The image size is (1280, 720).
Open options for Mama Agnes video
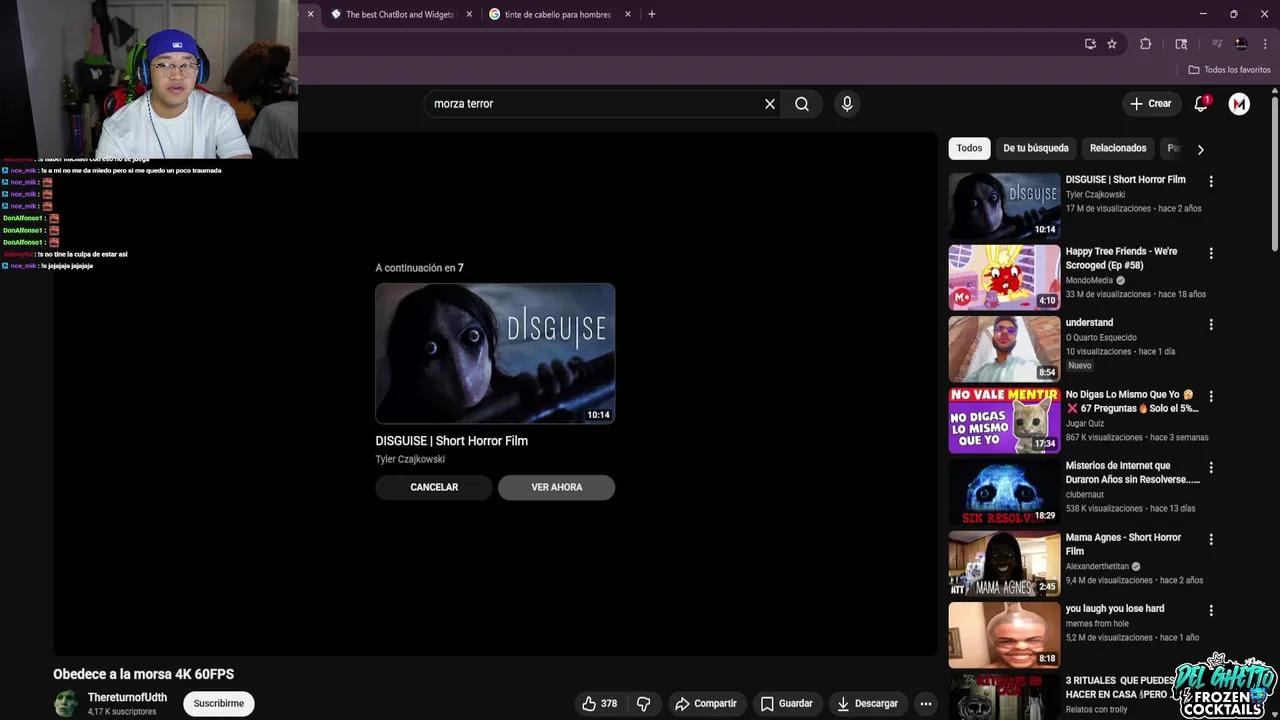1211,540
